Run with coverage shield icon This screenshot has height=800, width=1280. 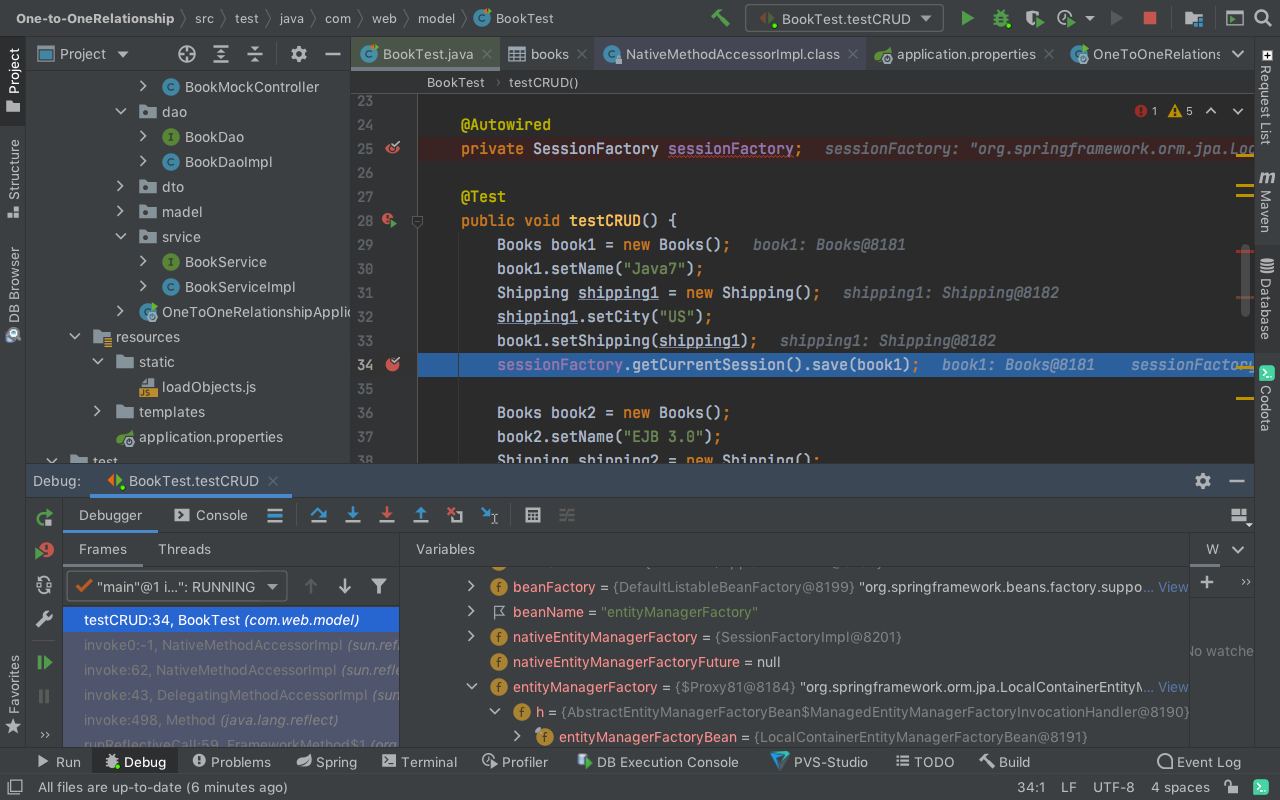1034,18
